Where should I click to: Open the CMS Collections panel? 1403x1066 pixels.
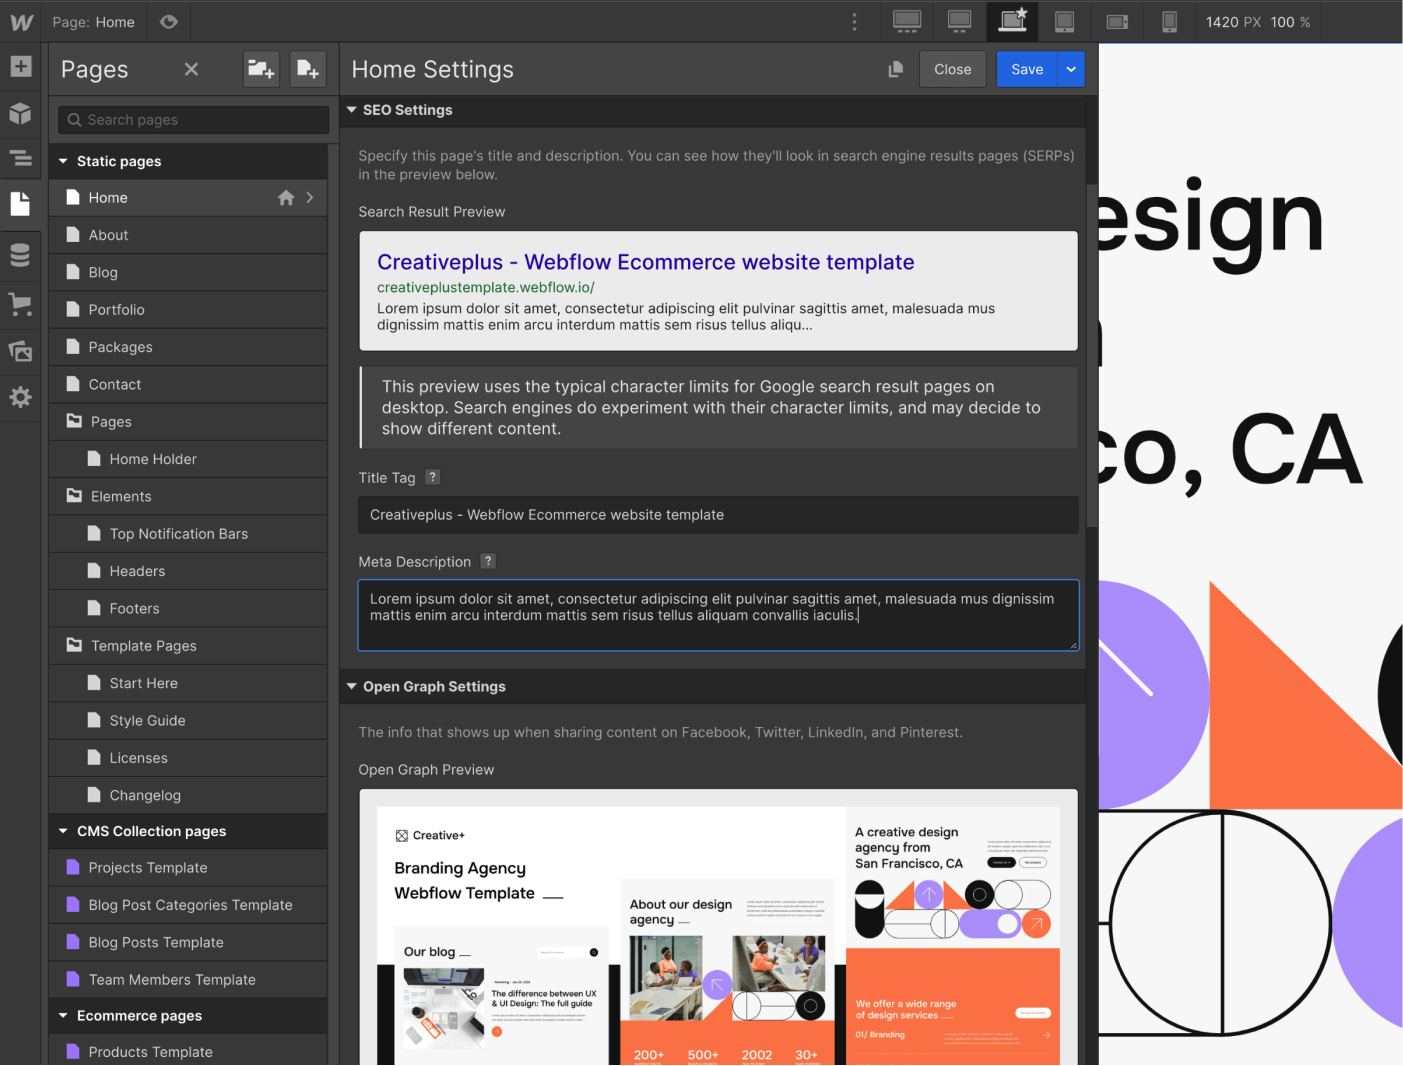pos(21,256)
